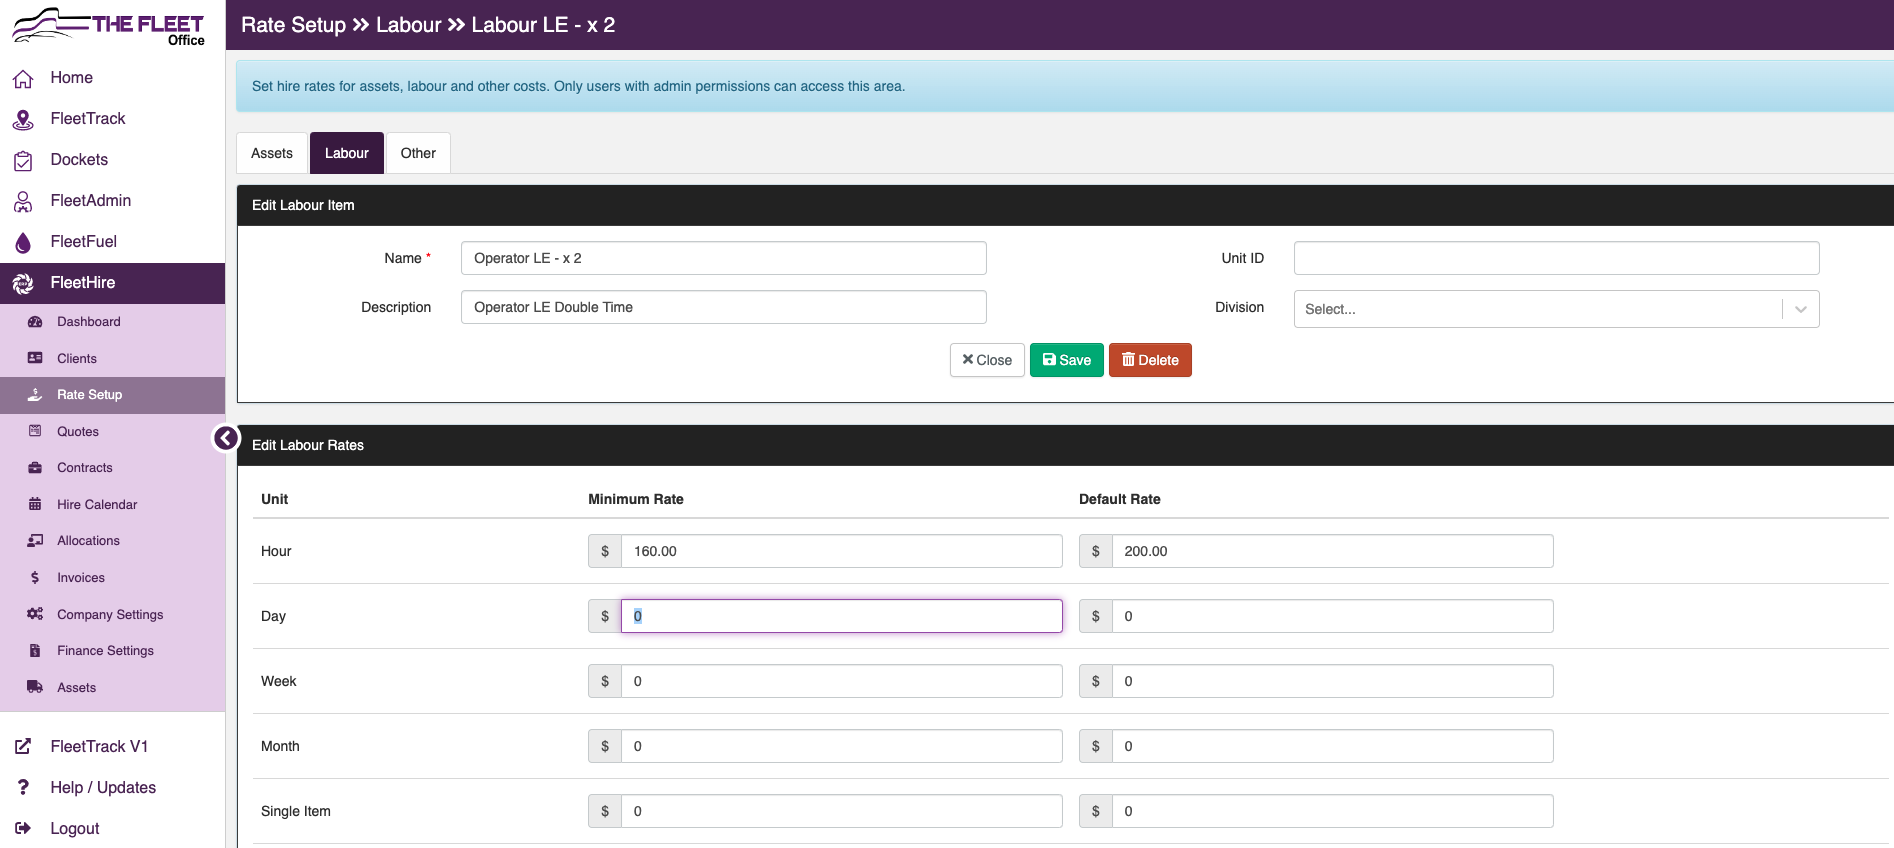Open Hire Calendar from the sidebar
The width and height of the screenshot is (1894, 848).
click(112, 505)
